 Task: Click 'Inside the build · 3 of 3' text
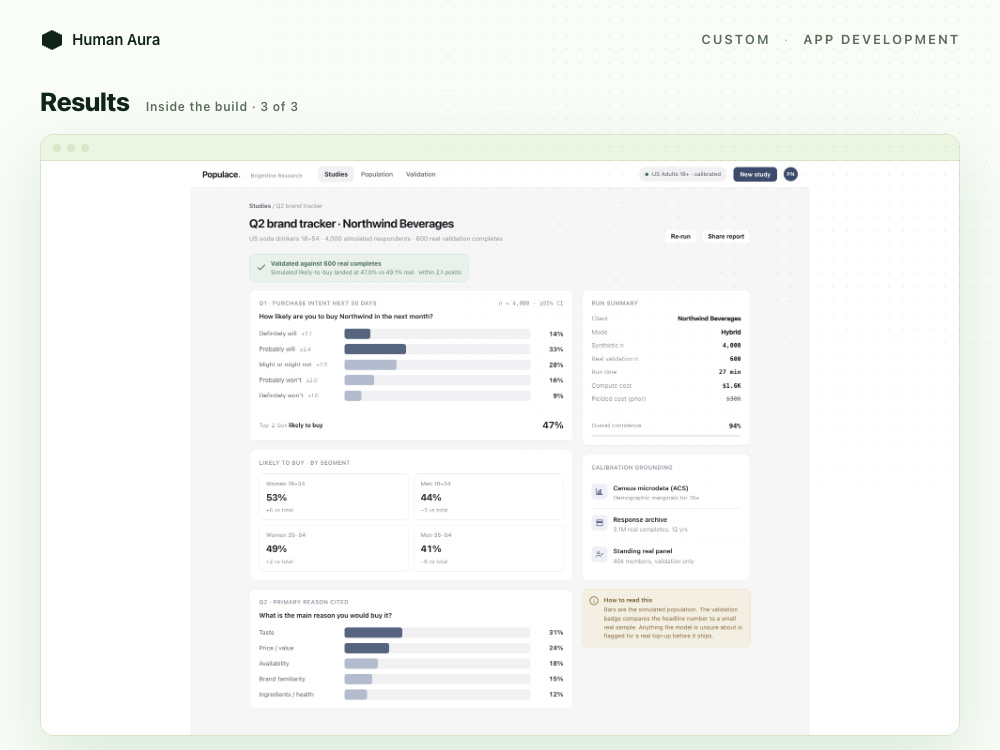pyautogui.click(x=221, y=107)
